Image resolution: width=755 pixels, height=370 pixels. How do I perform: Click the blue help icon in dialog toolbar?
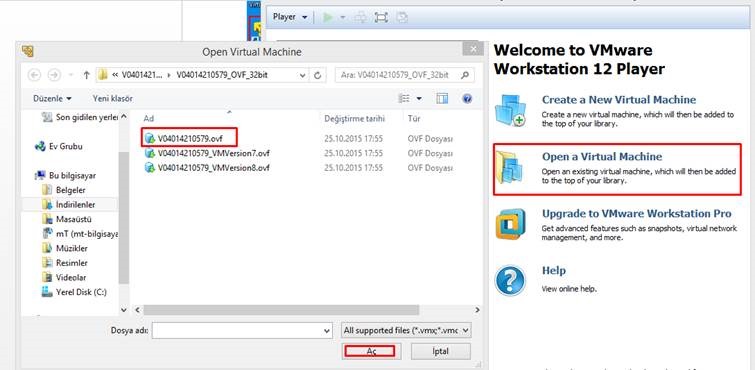tap(467, 98)
